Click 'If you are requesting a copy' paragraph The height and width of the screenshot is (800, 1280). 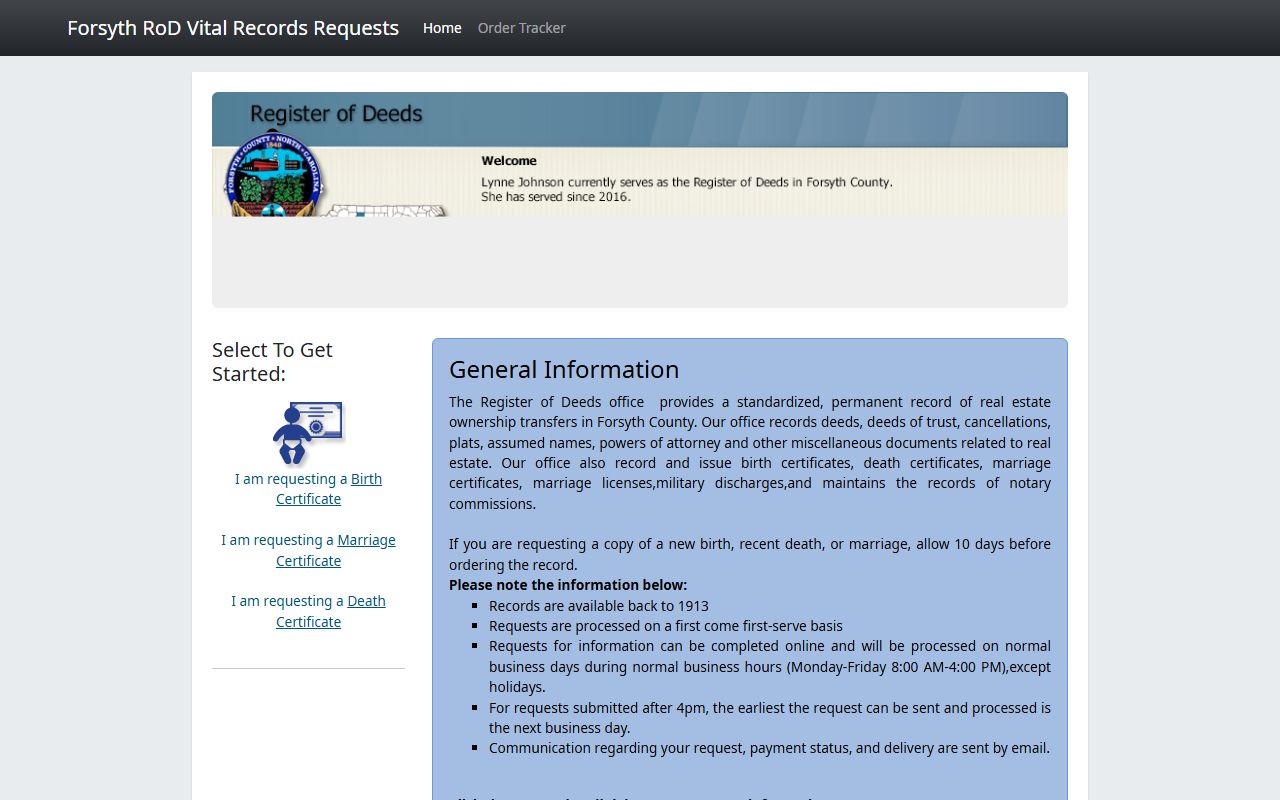coord(750,554)
